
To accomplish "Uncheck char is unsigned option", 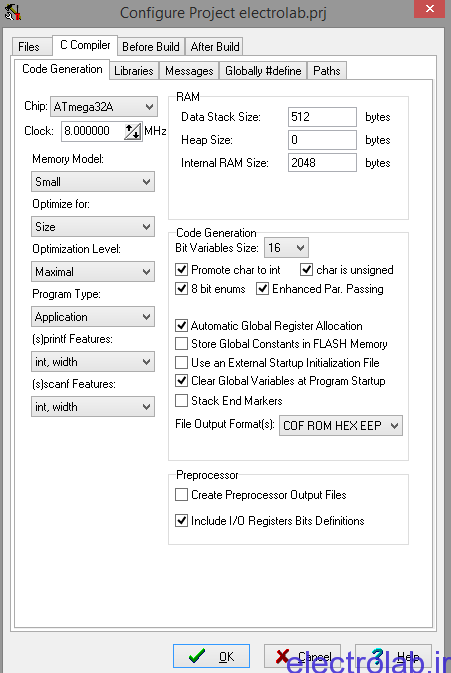I will (306, 270).
